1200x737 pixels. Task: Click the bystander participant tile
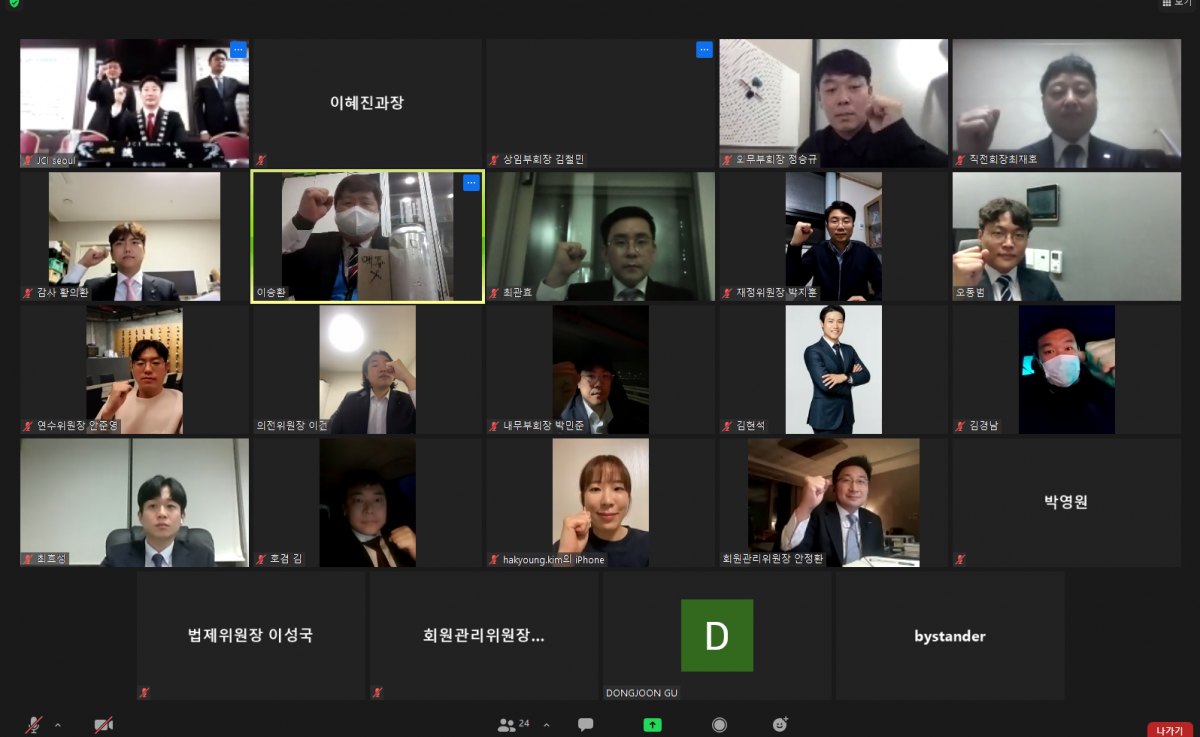(949, 636)
